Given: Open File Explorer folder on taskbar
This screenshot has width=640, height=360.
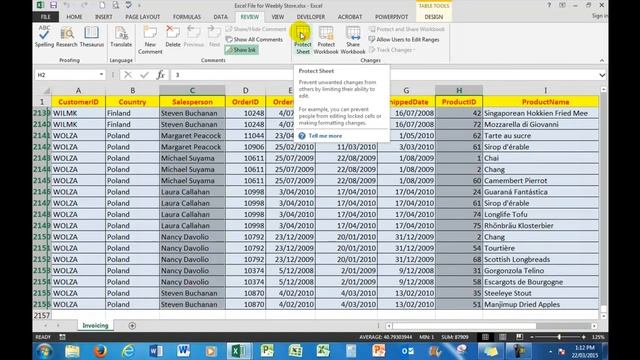Looking at the screenshot, I should pos(72,351).
